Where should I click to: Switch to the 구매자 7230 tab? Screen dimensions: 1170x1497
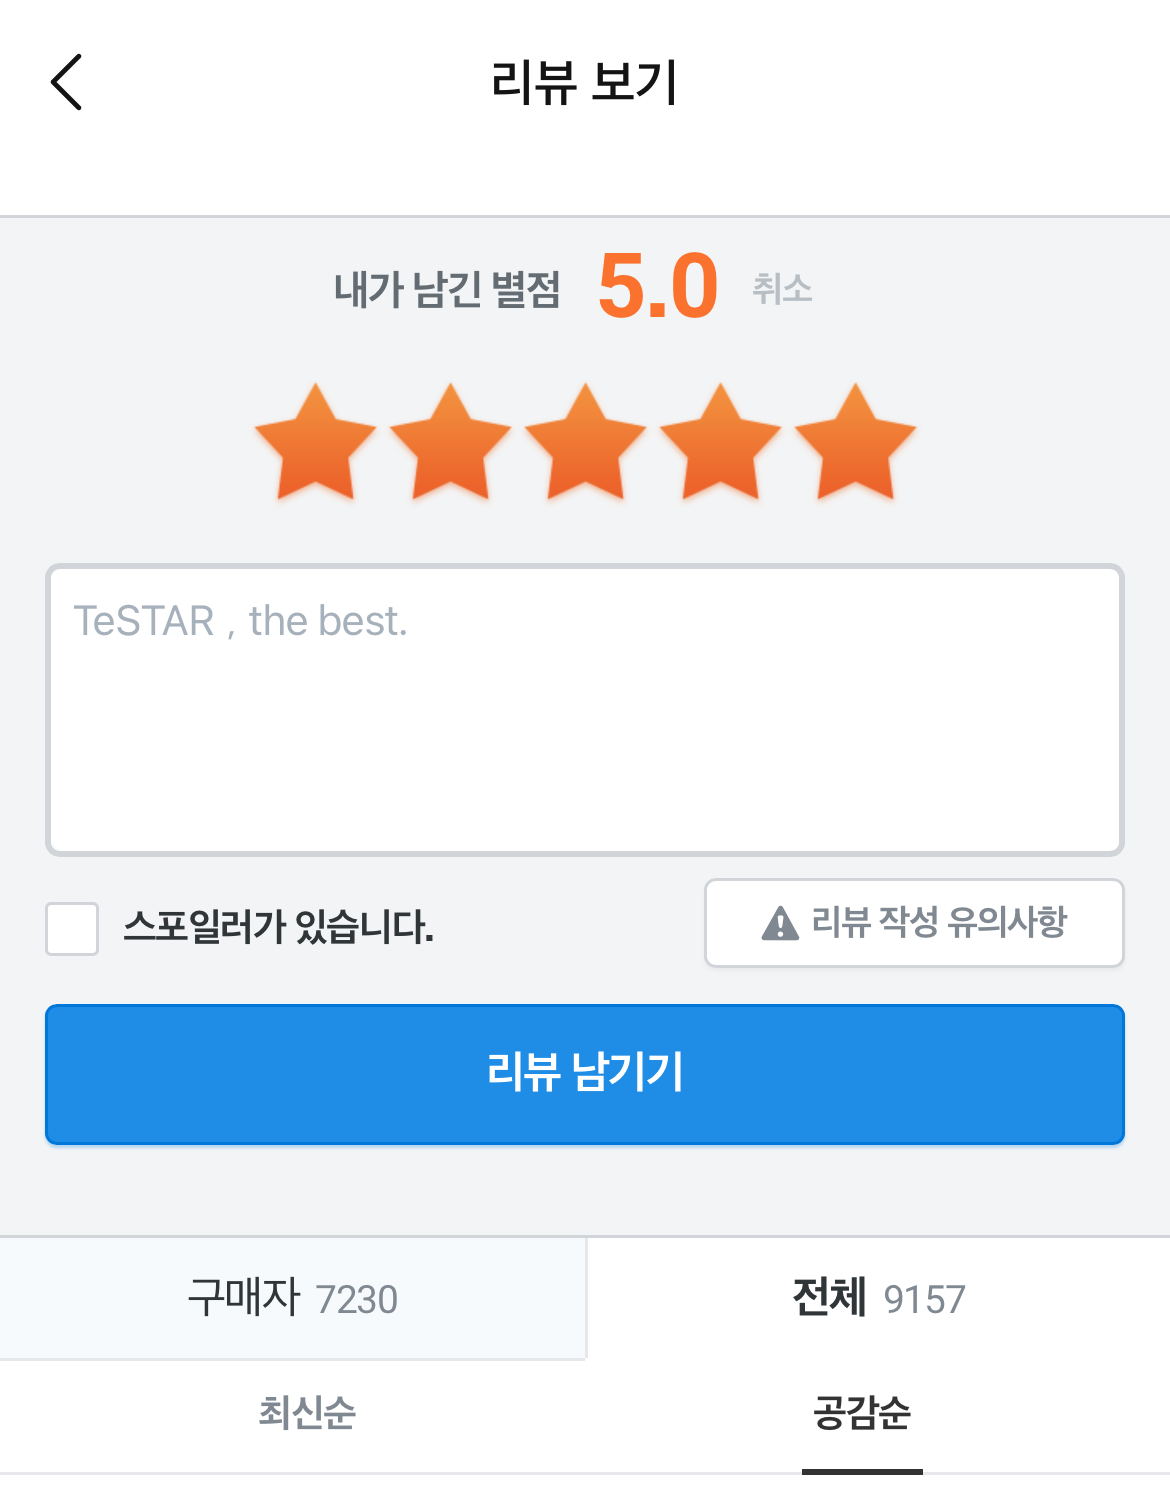point(293,1298)
